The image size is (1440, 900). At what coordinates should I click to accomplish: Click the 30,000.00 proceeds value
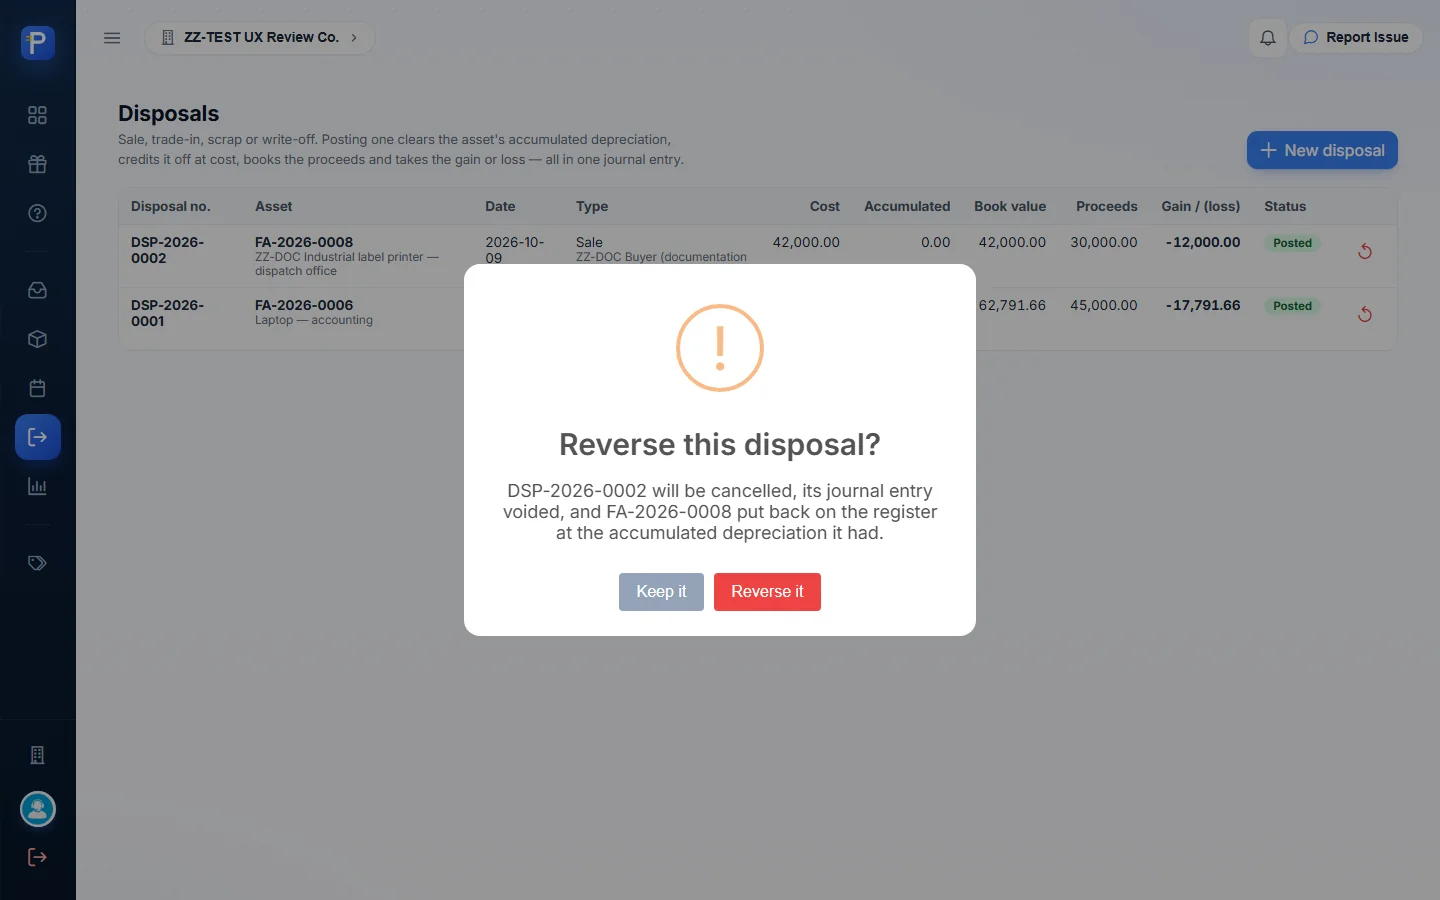pos(1104,242)
